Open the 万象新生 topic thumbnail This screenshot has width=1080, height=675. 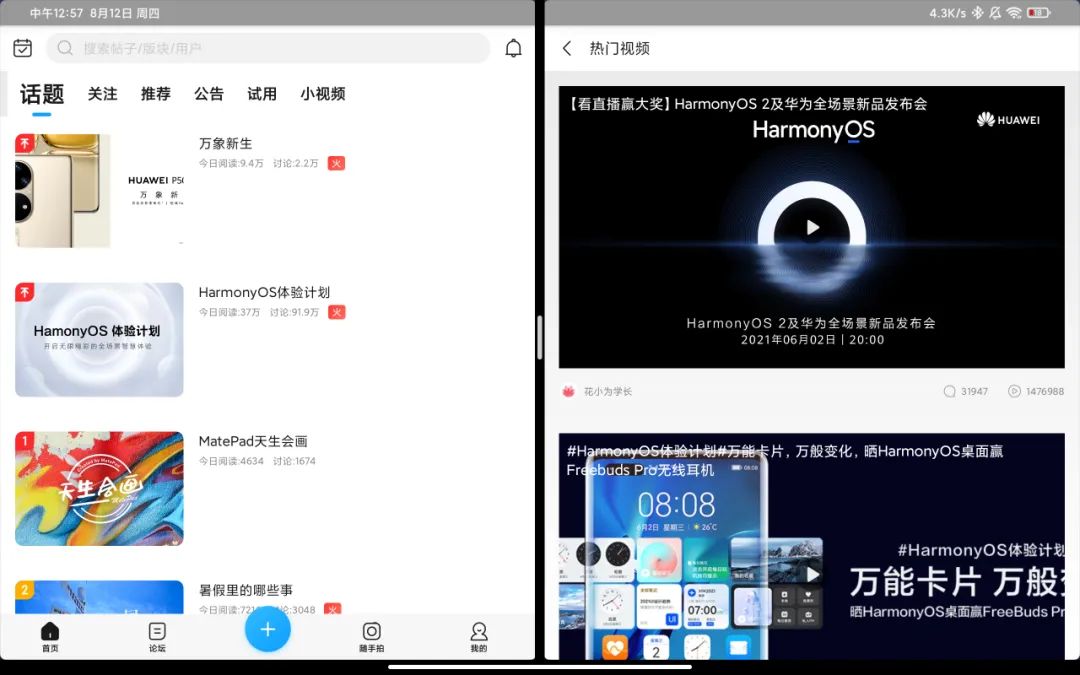pyautogui.click(x=99, y=191)
